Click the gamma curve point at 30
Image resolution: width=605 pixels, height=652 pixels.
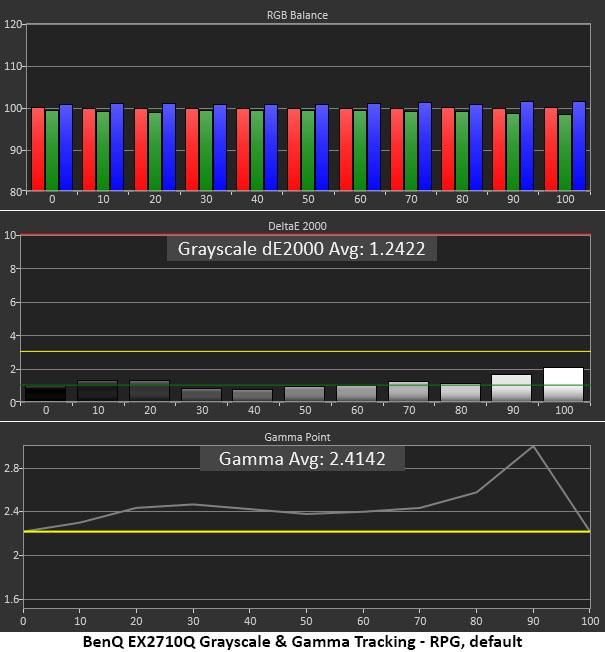coord(193,504)
